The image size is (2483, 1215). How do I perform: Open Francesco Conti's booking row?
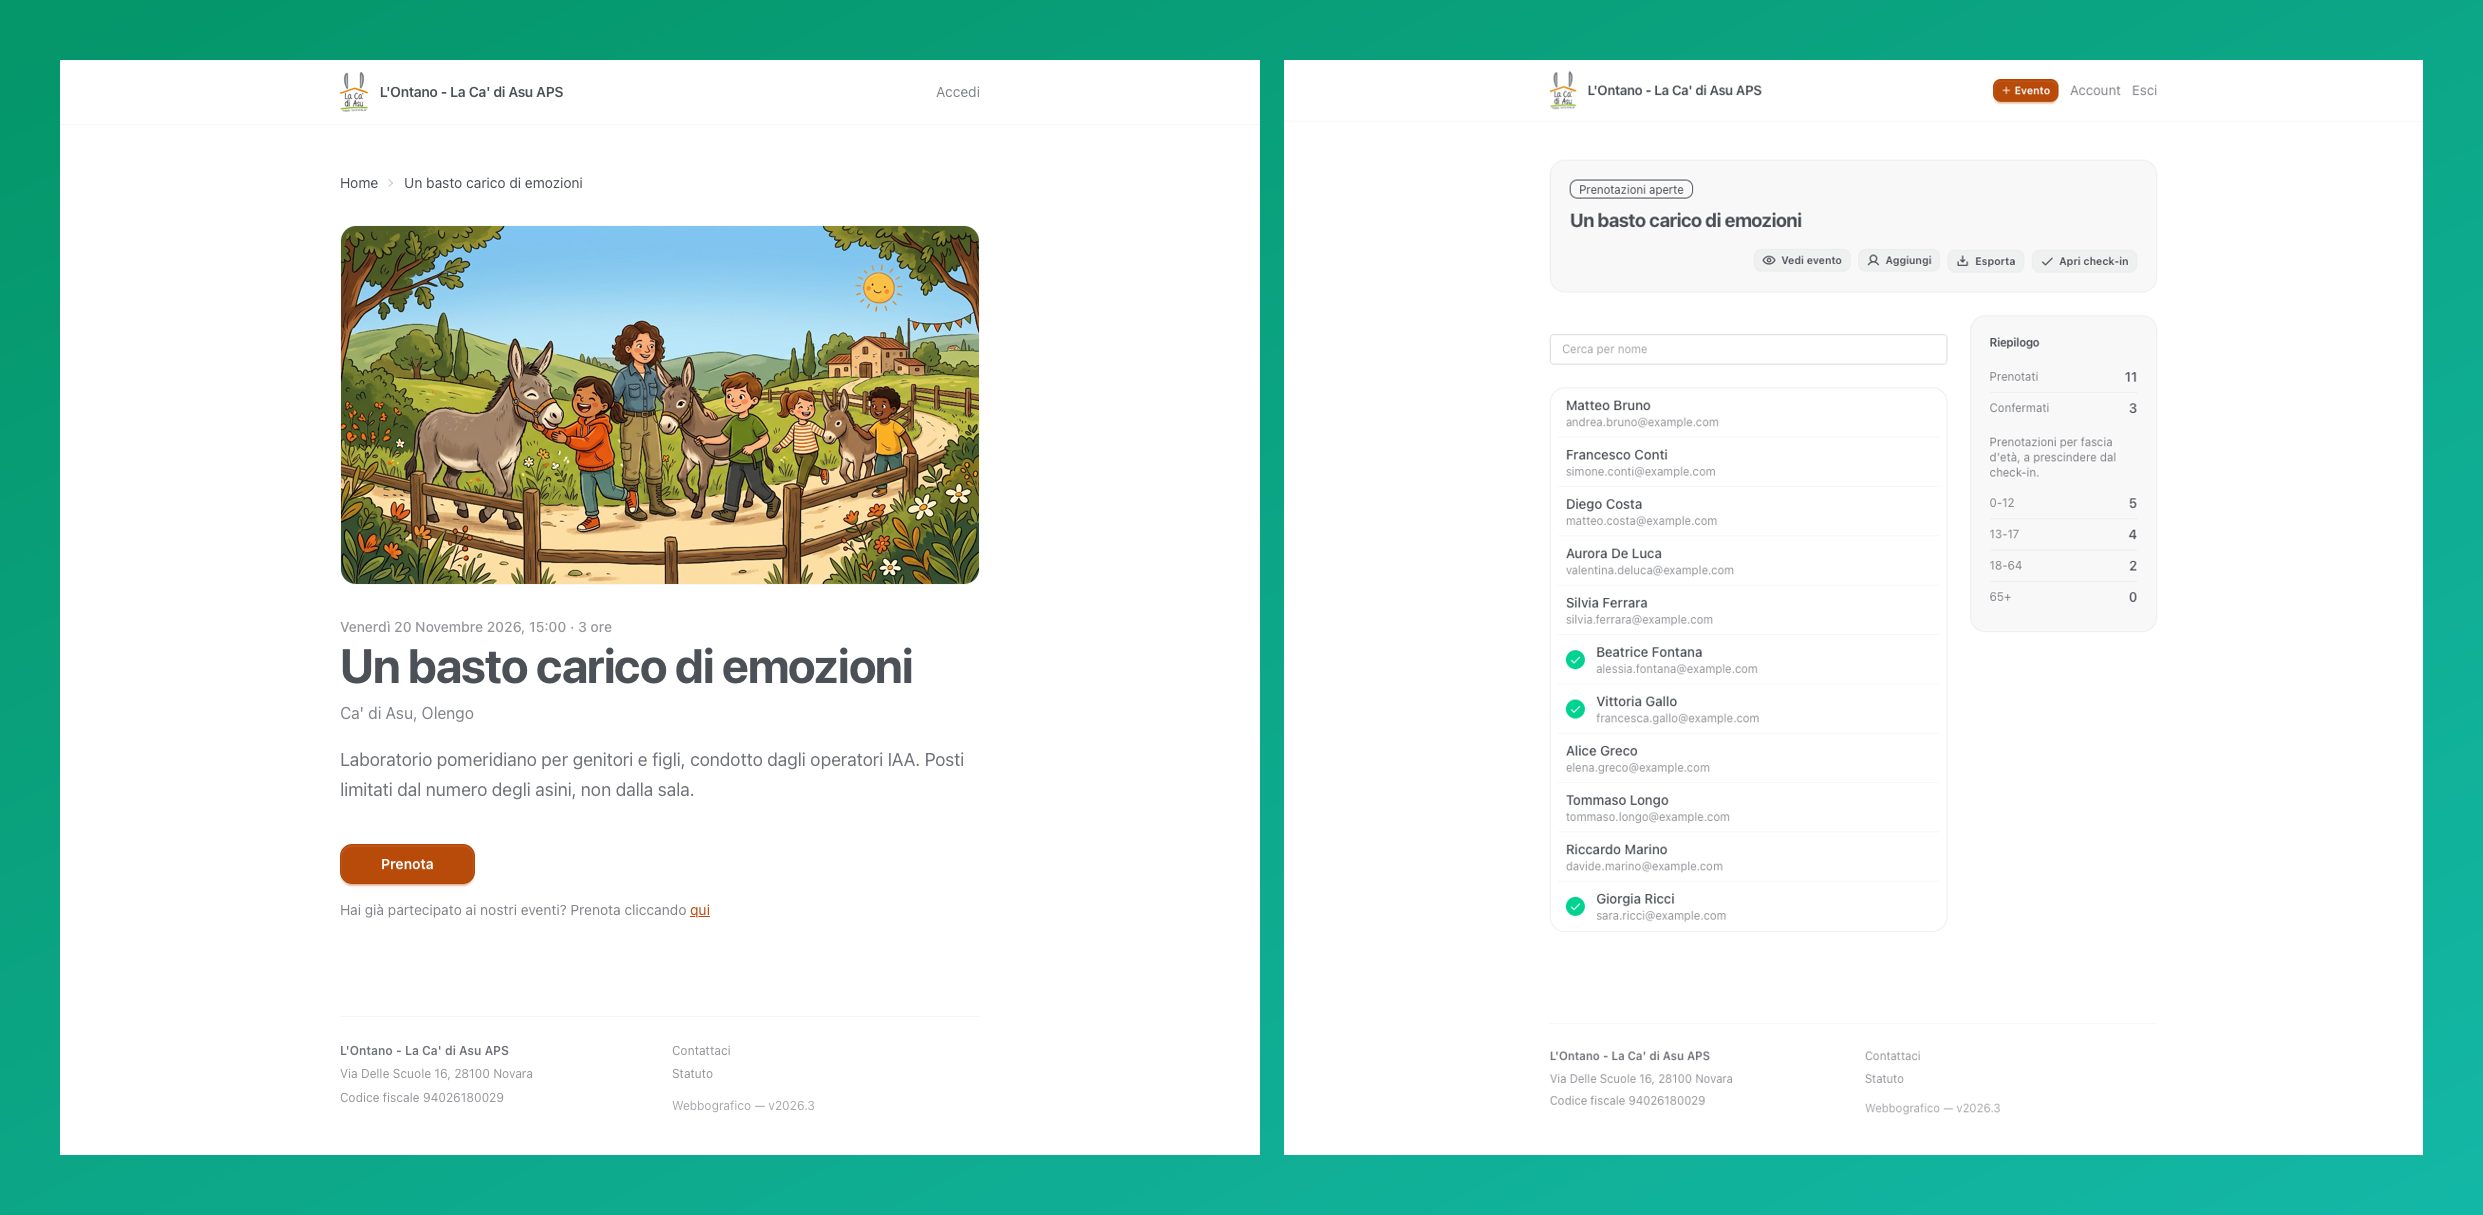point(1748,462)
